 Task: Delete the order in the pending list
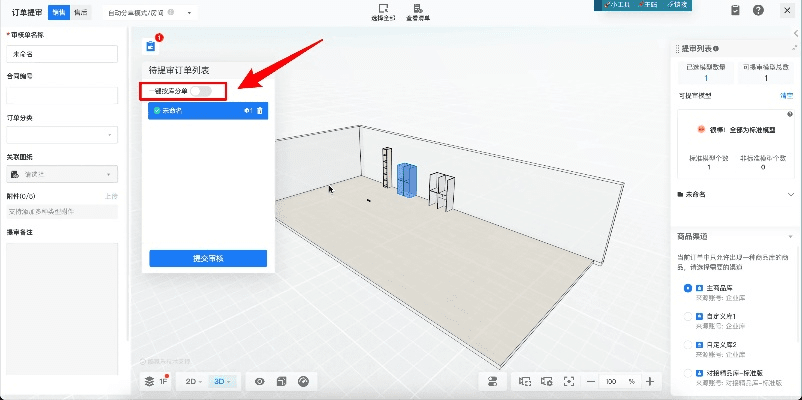click(260, 110)
